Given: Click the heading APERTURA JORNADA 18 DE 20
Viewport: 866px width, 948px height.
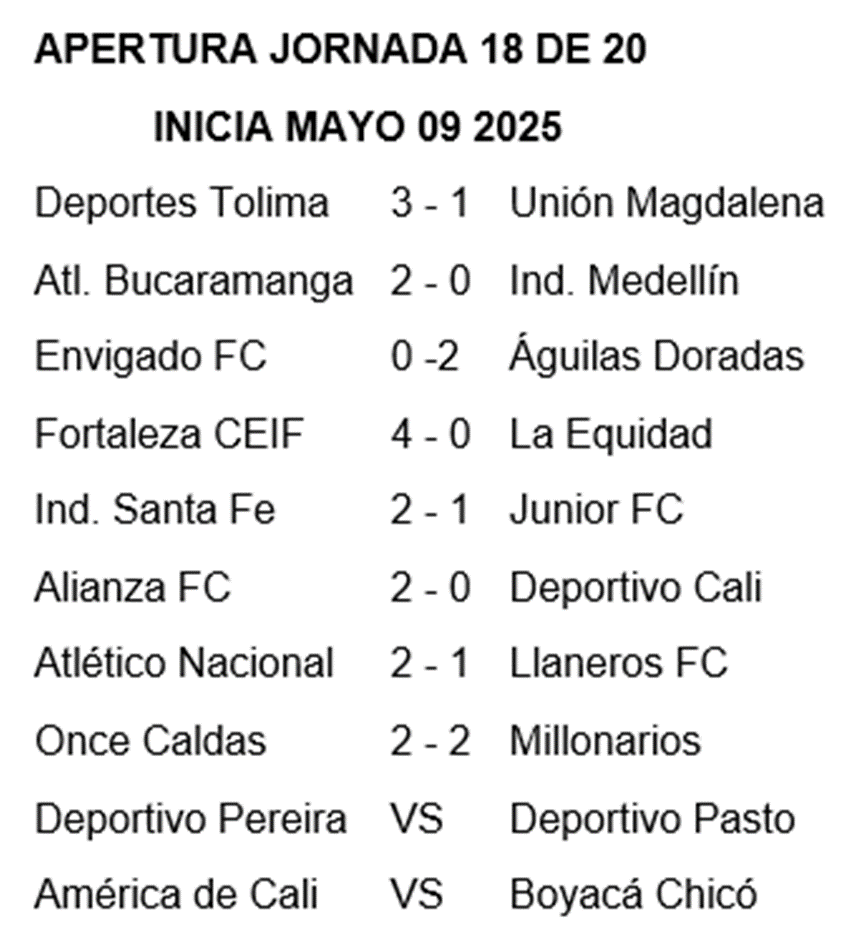Looking at the screenshot, I should tap(340, 50).
